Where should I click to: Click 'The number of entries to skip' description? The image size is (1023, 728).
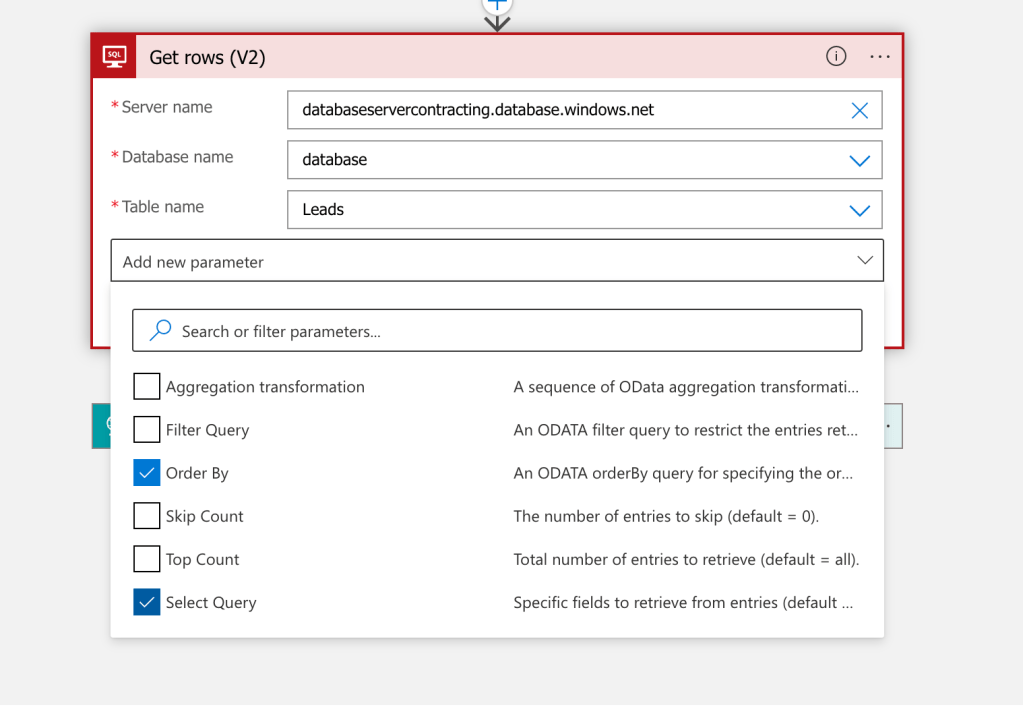pos(665,516)
